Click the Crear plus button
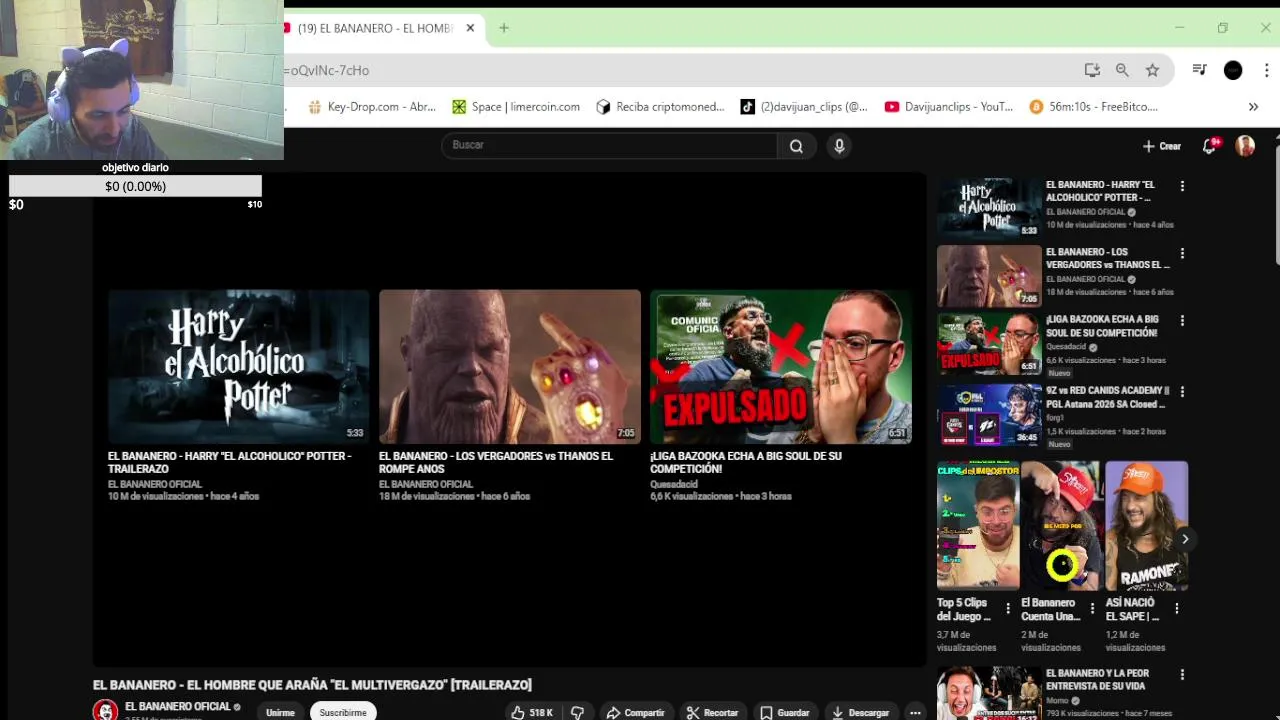1280x720 pixels. 1162,146
